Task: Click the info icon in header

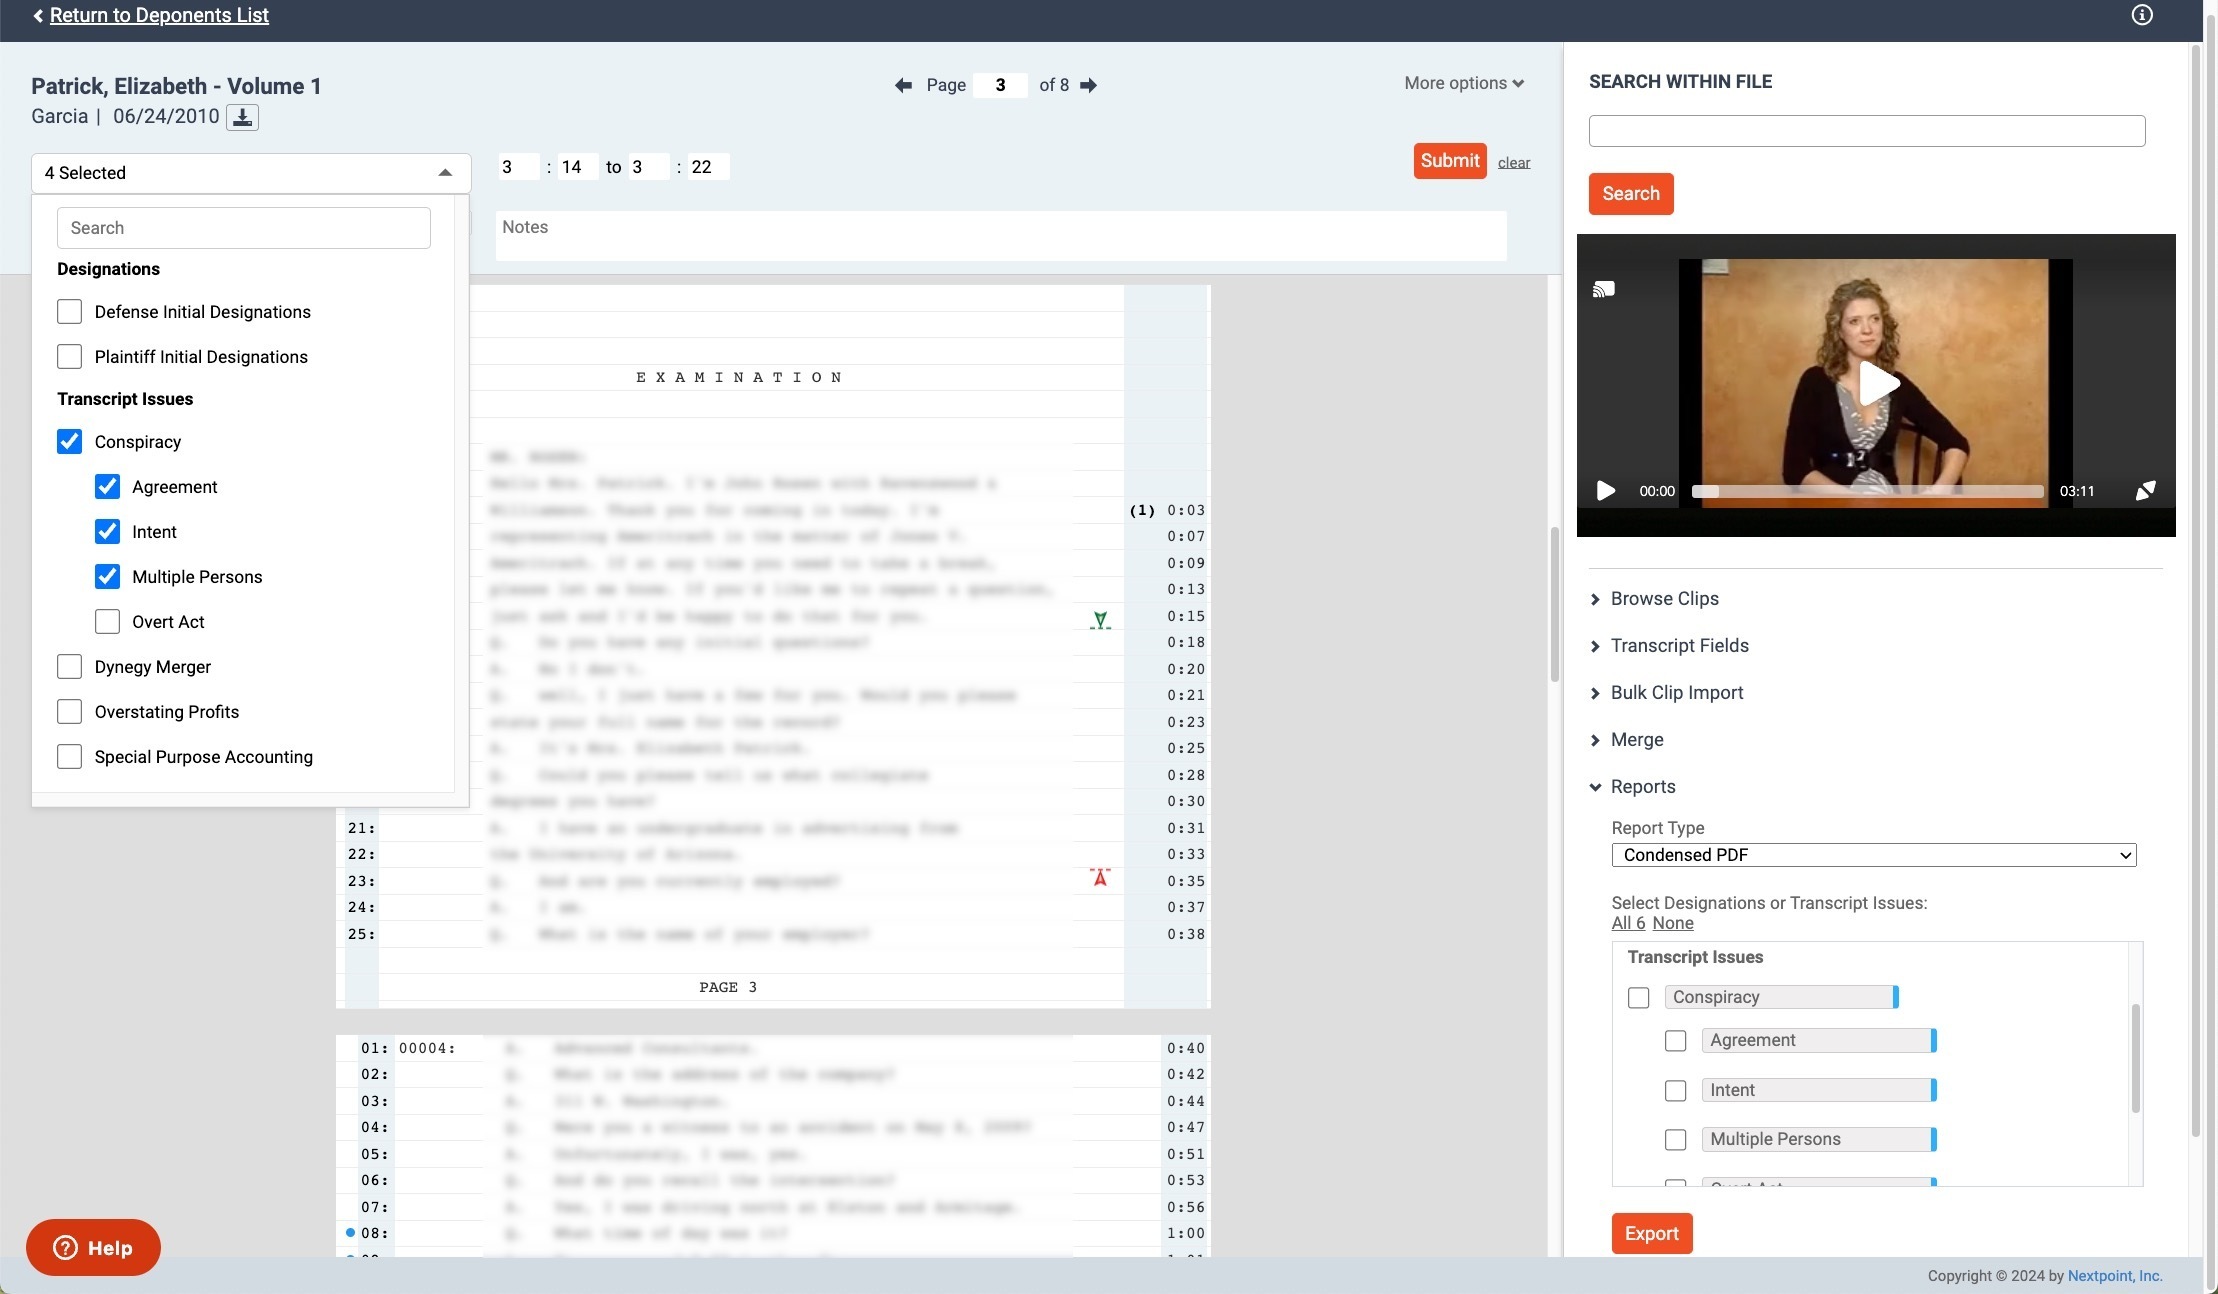Action: tap(2141, 15)
